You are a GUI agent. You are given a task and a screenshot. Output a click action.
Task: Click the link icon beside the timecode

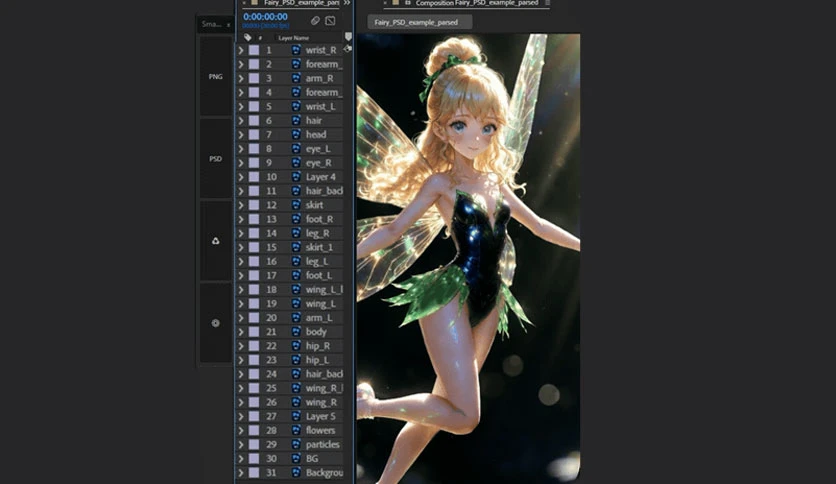click(315, 20)
